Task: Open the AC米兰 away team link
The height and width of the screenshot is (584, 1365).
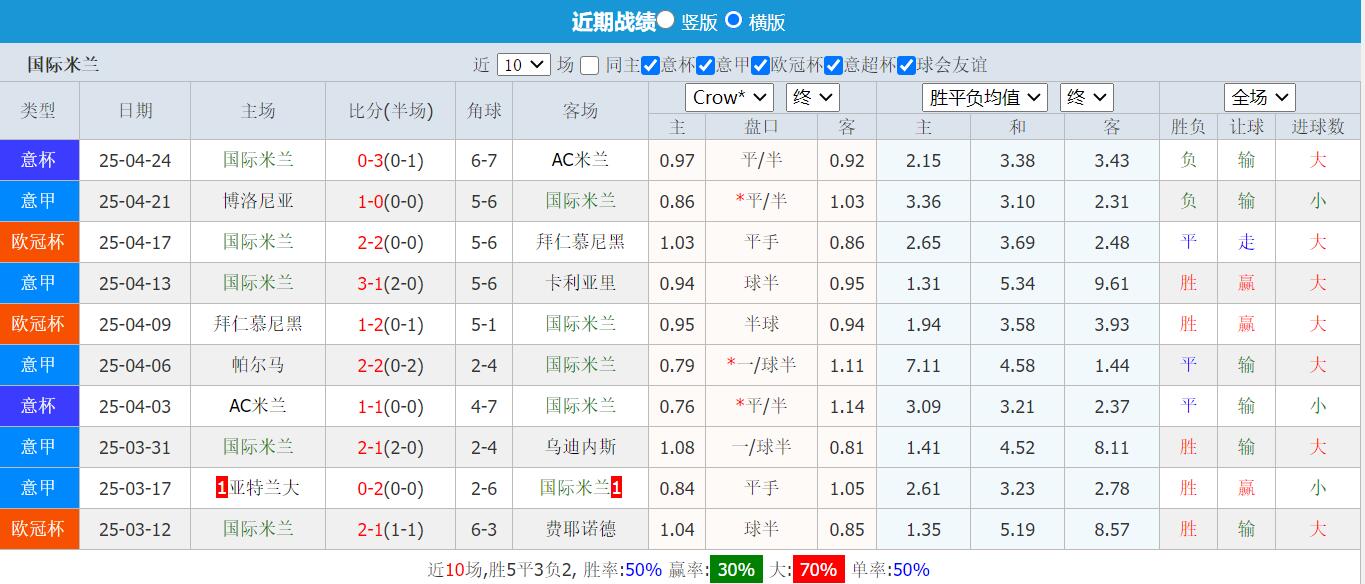Action: point(579,160)
